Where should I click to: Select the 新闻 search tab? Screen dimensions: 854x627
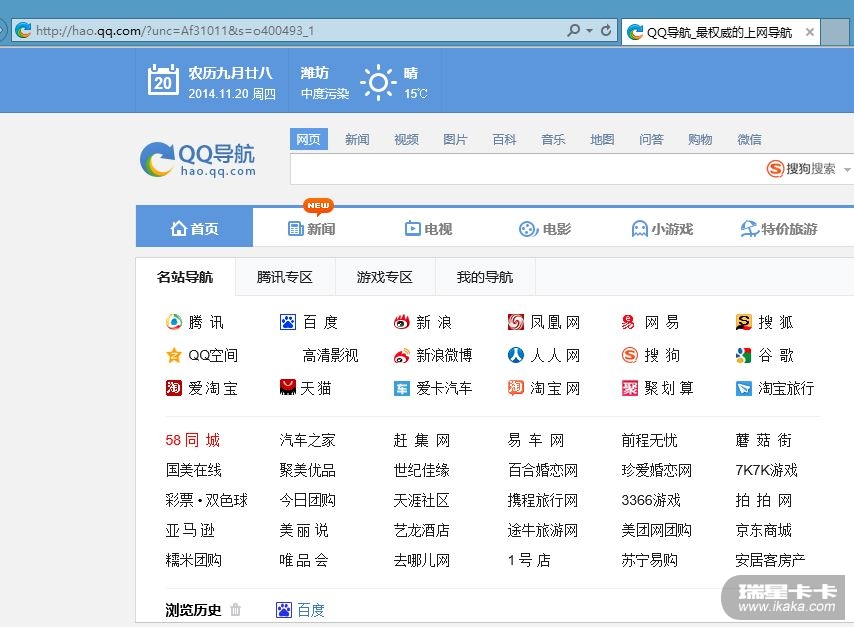click(357, 139)
